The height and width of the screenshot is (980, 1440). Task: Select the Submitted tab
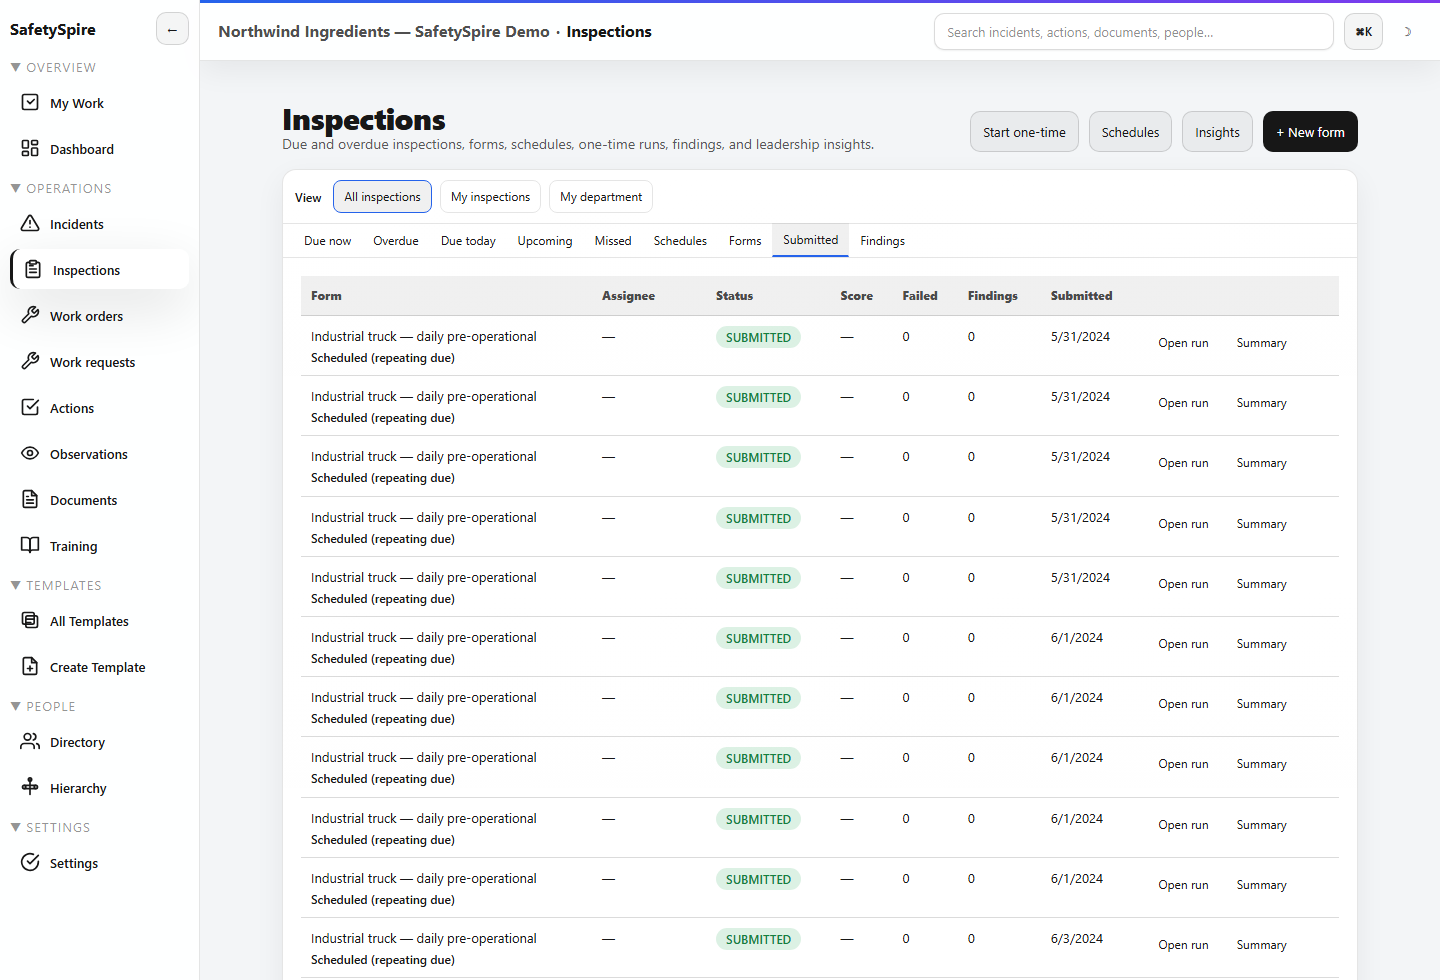(810, 240)
